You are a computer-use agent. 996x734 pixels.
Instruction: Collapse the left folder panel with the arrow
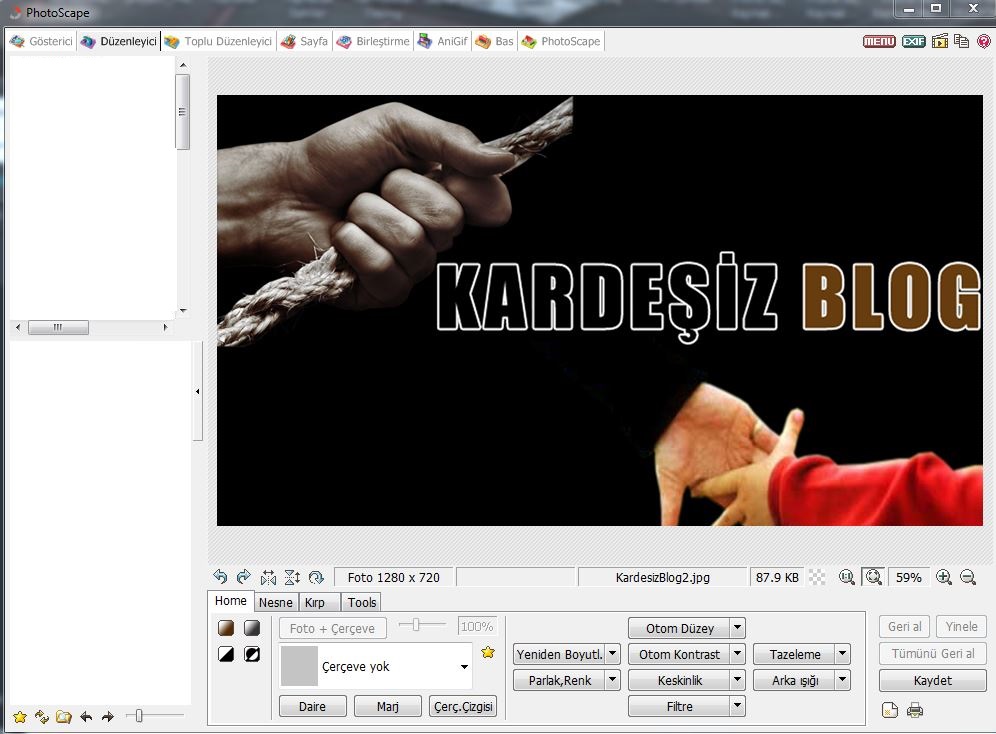197,391
